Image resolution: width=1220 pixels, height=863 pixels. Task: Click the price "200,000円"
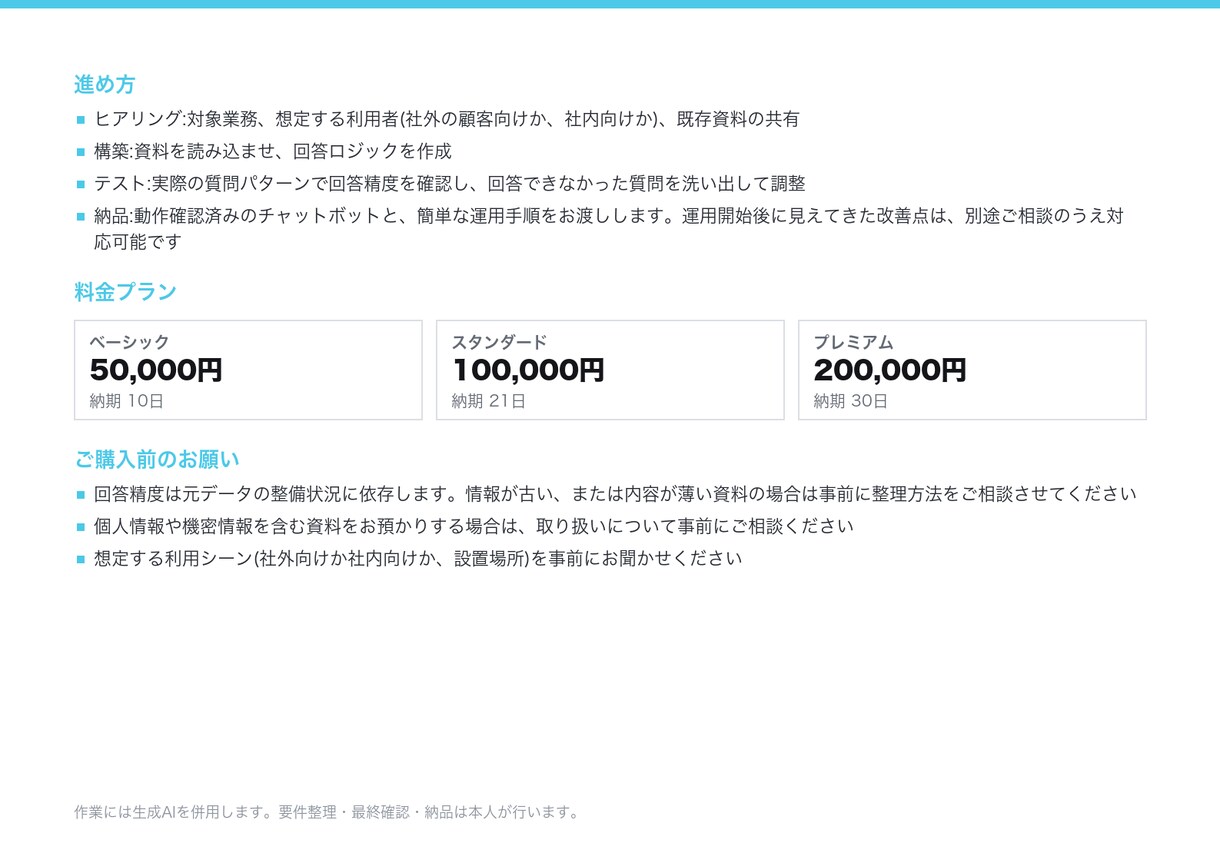(890, 370)
